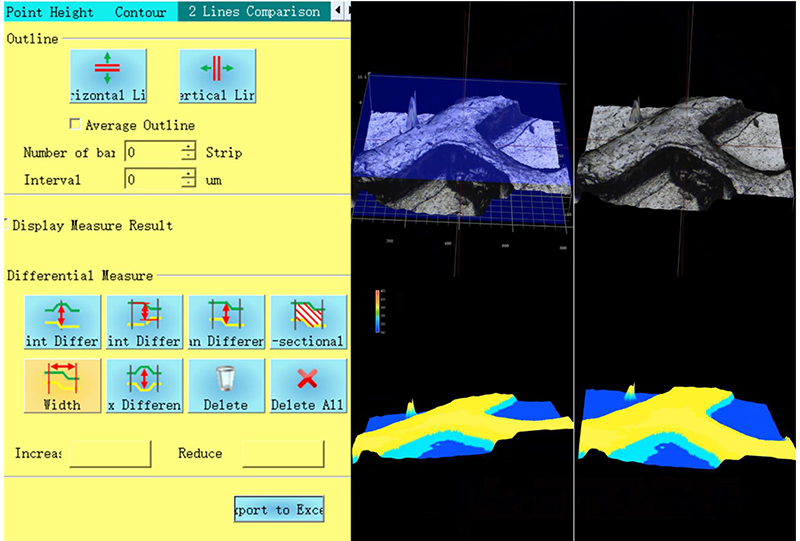The image size is (800, 541).
Task: Click the height color scale legend
Action: pyautogui.click(x=378, y=311)
